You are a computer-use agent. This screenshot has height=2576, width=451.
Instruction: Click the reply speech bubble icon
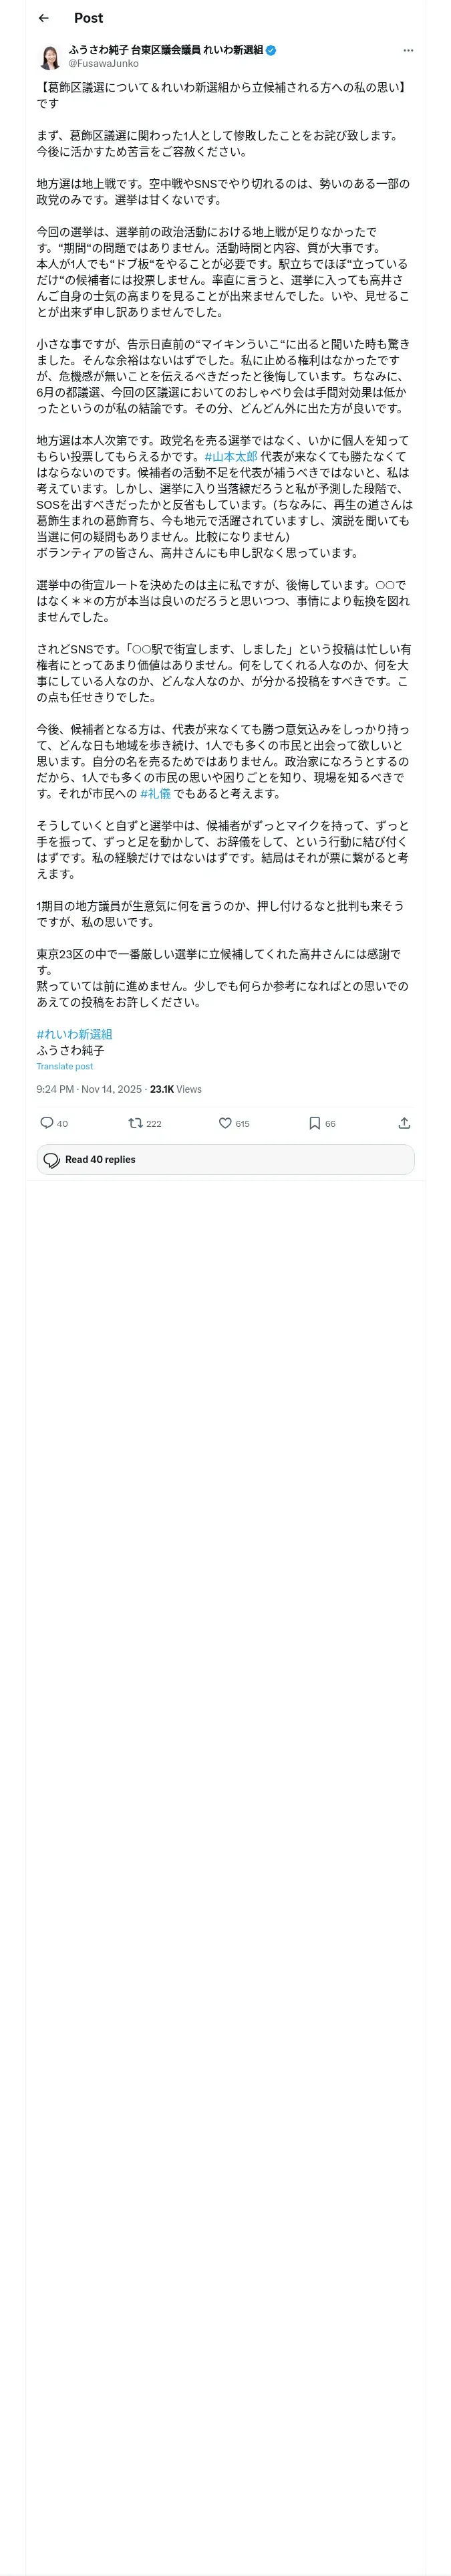pos(46,1123)
